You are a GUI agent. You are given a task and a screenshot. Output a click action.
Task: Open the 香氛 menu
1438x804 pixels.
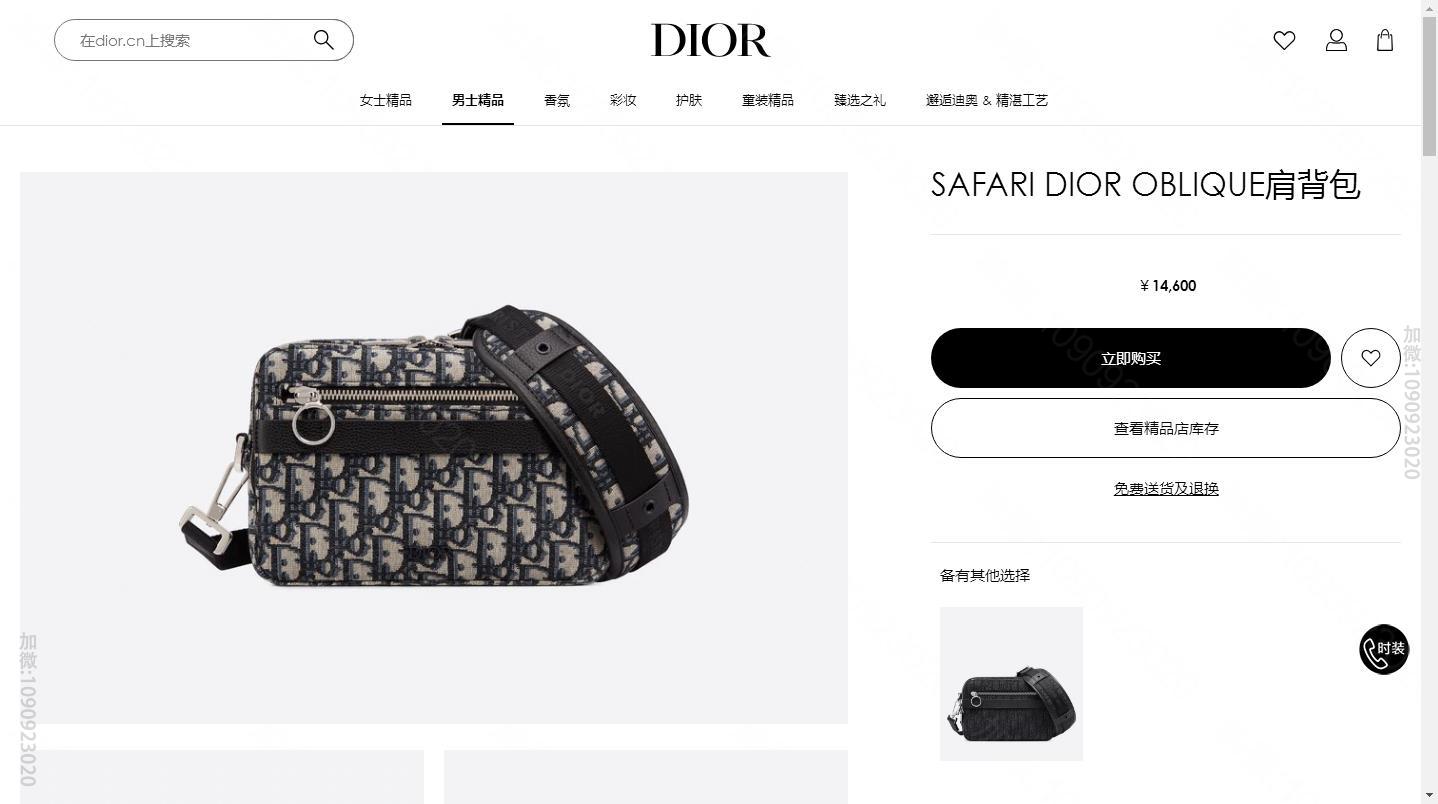[557, 100]
